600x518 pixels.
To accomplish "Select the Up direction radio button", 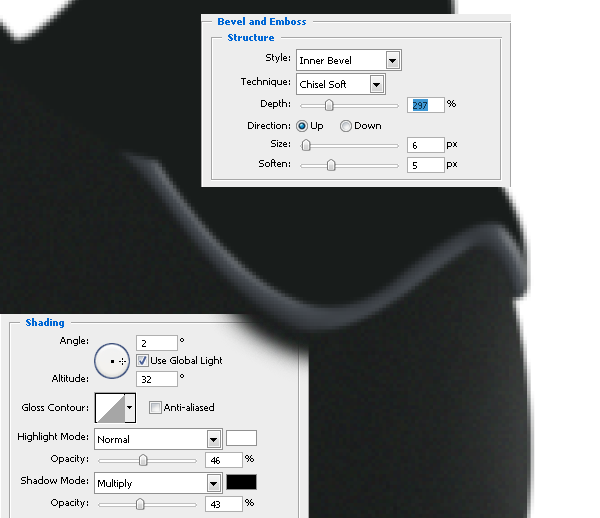I will tap(302, 126).
